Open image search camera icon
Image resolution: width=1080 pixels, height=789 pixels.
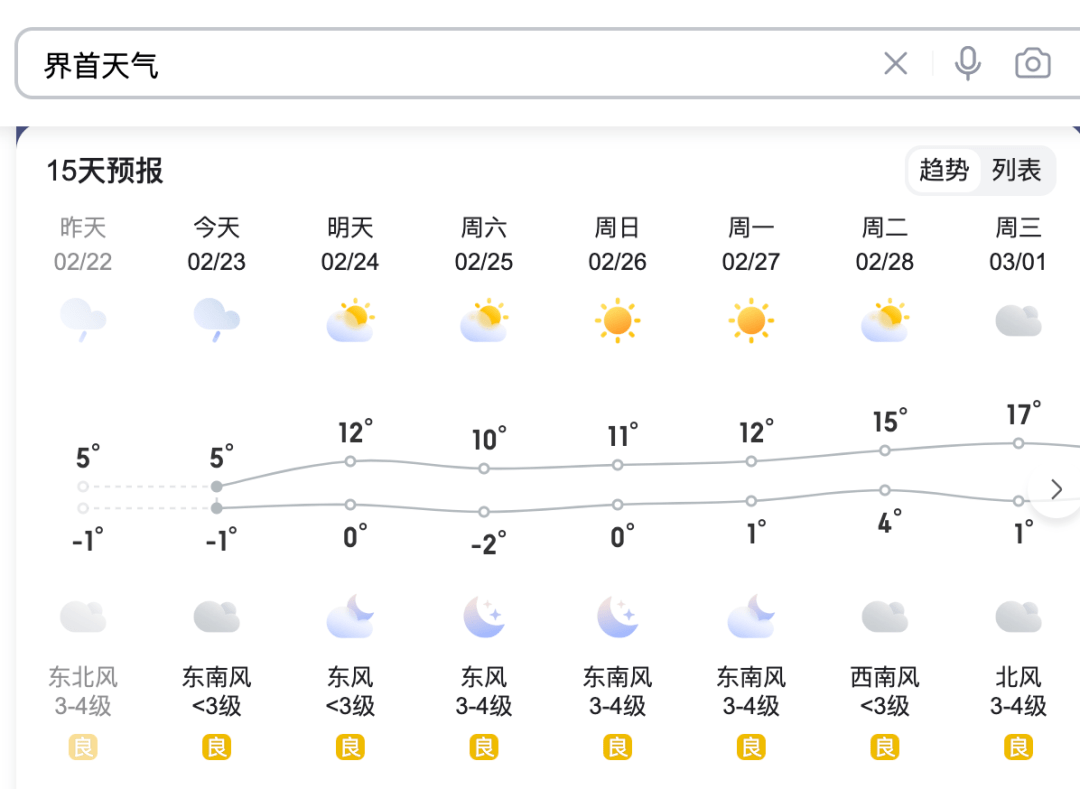click(x=1032, y=63)
